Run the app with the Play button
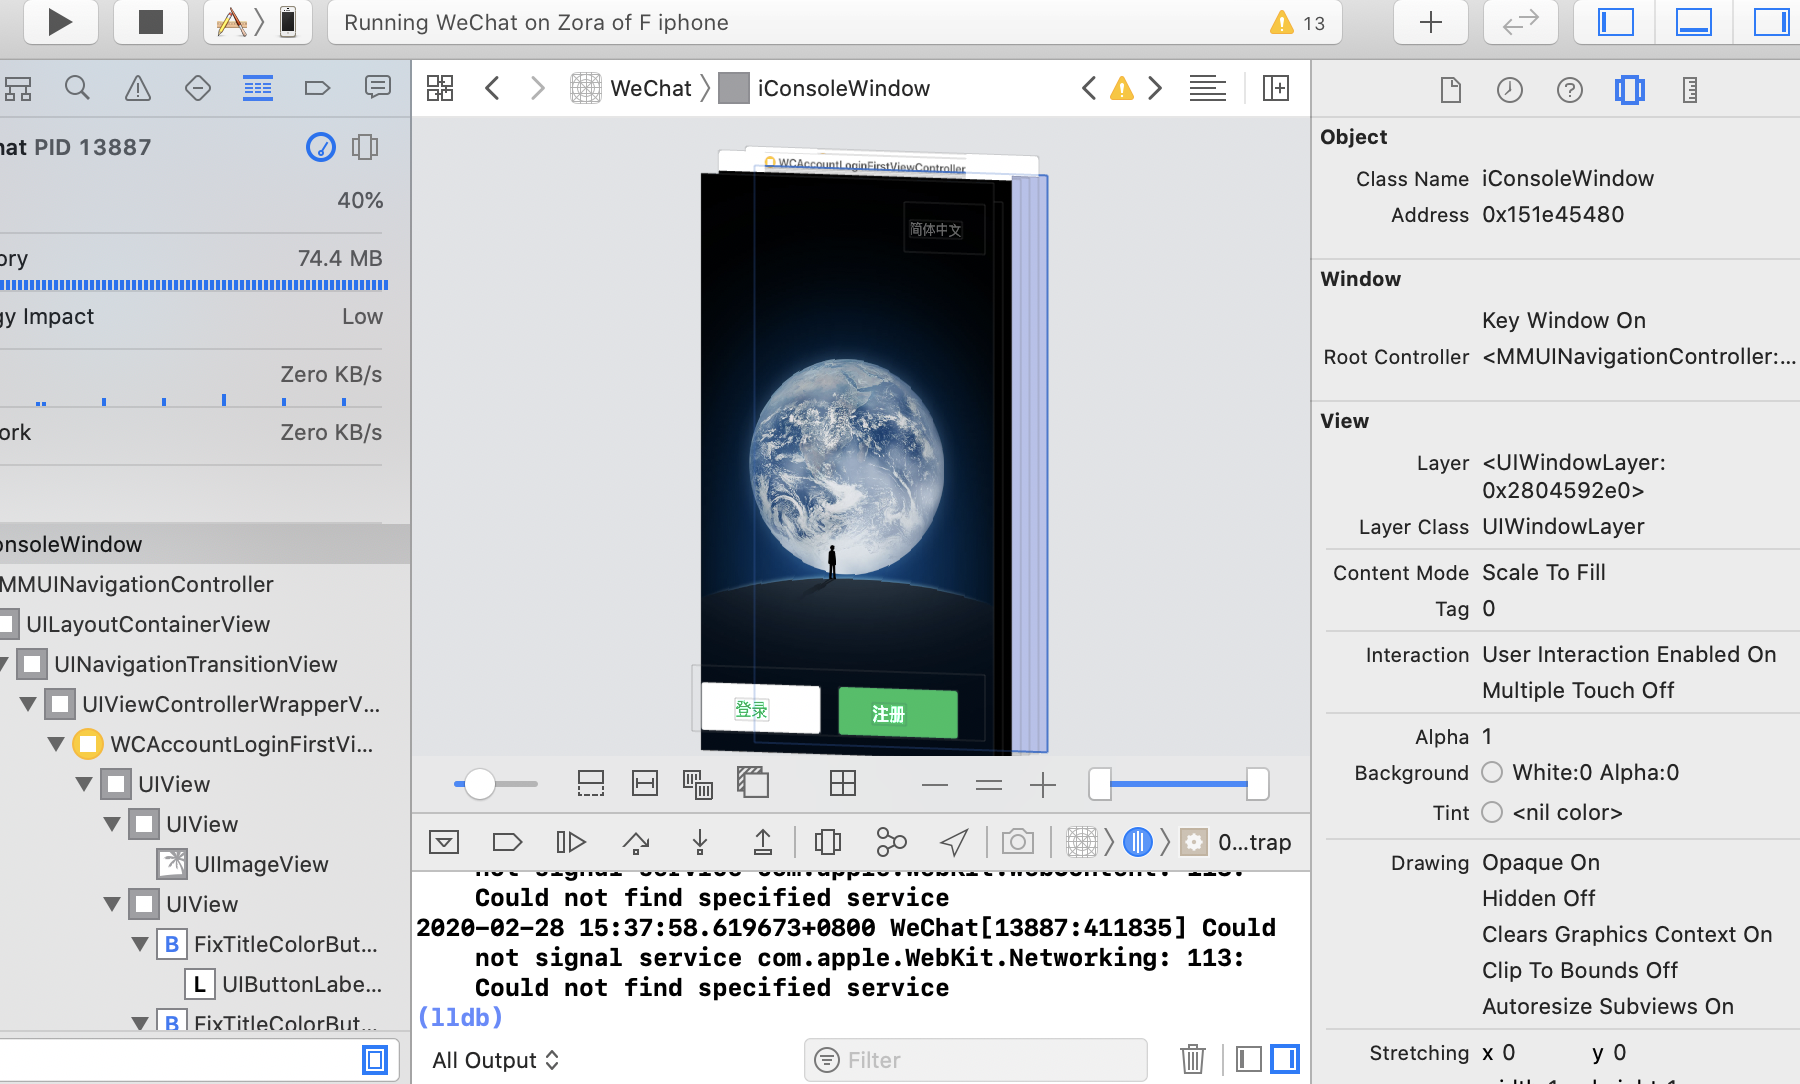Viewport: 1800px width, 1084px height. click(60, 22)
